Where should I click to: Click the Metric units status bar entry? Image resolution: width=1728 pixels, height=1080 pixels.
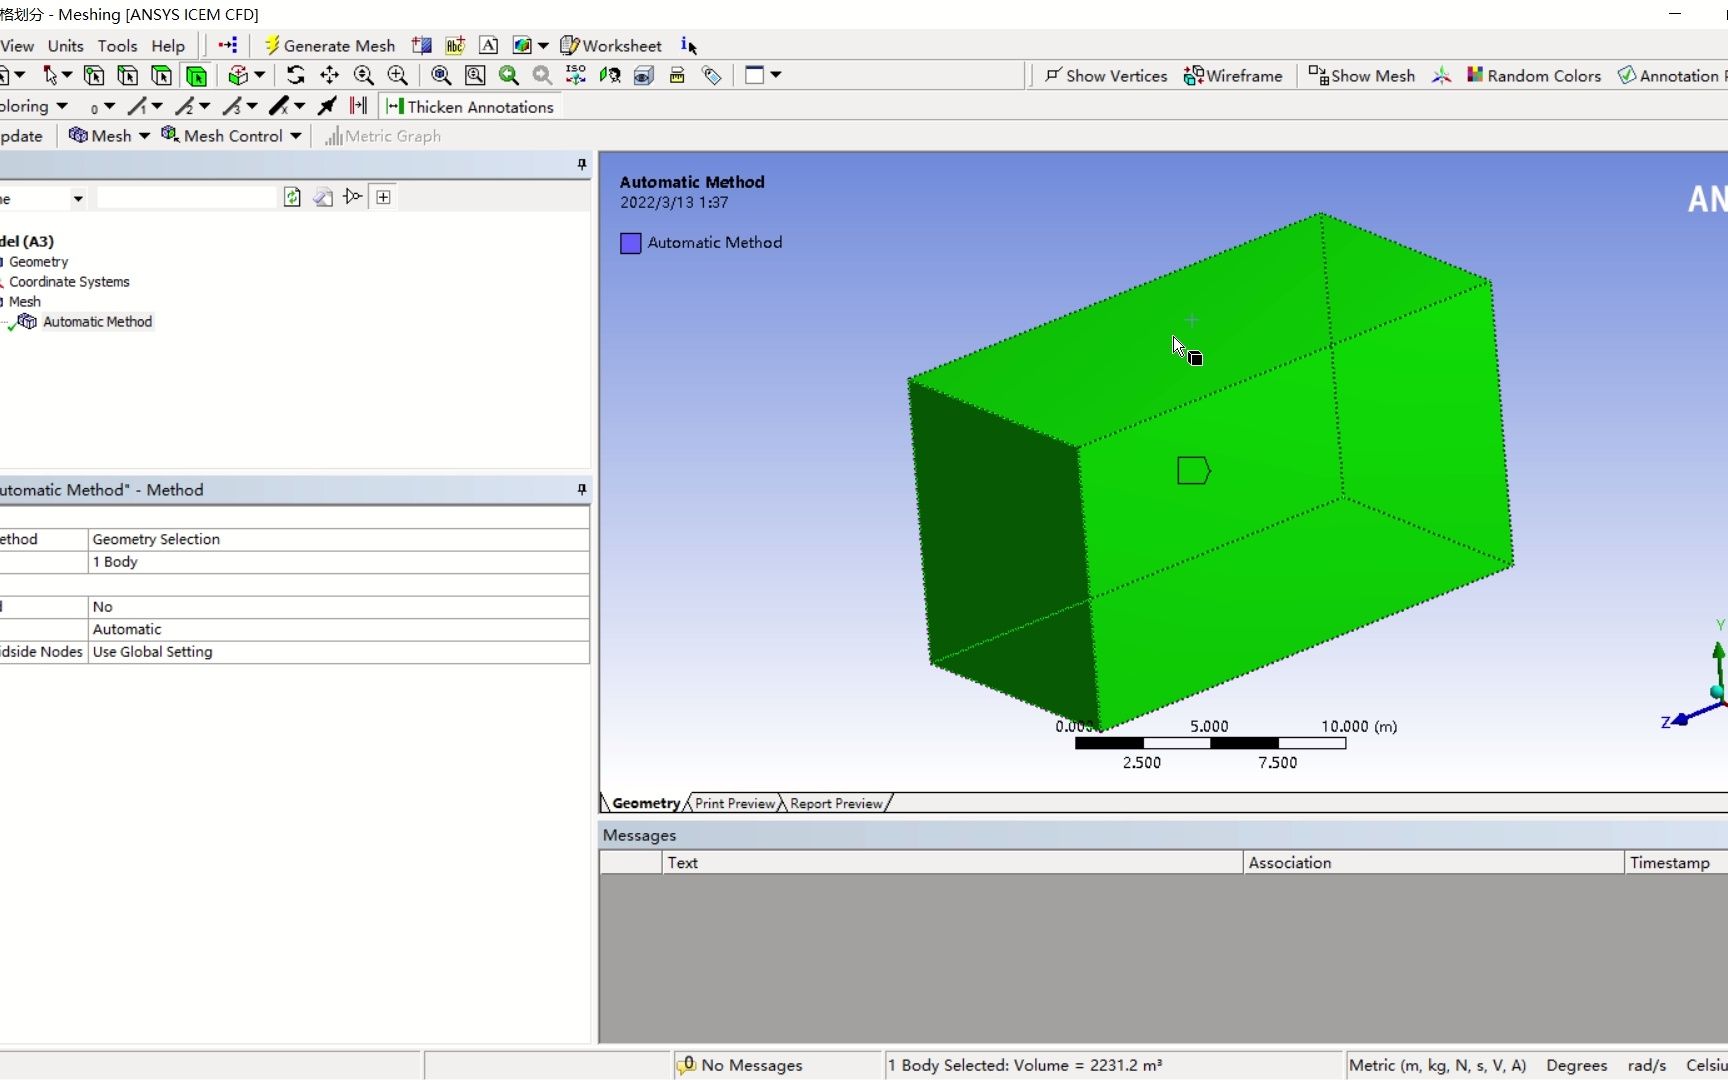[x=1437, y=1065]
